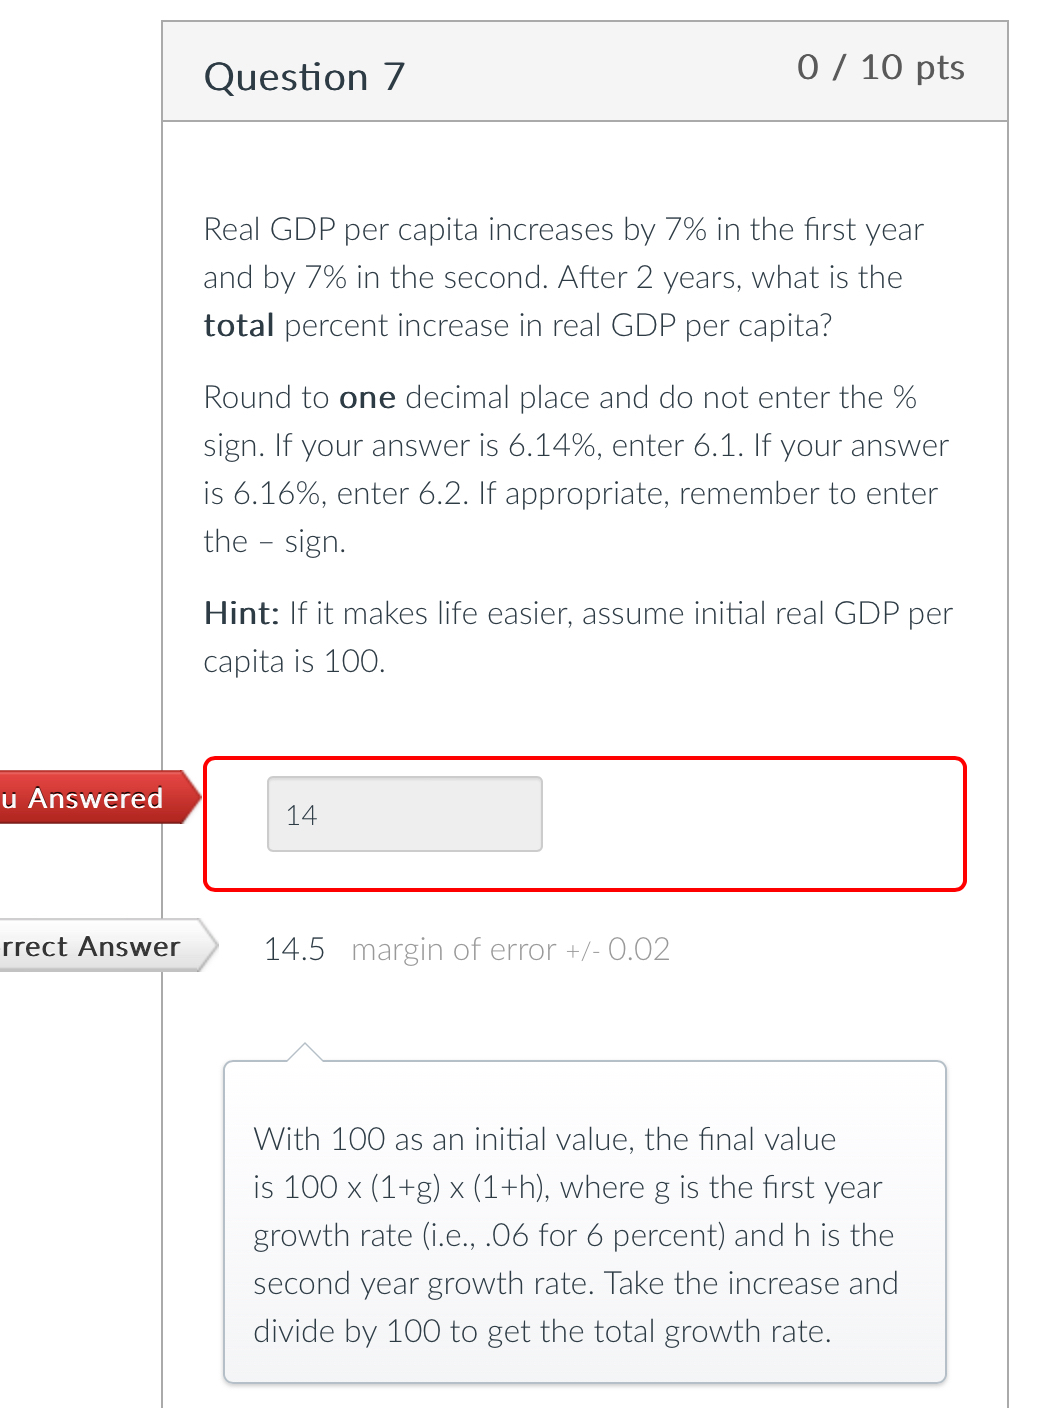Screen dimensions: 1053x1408
Task: Click the "margin of error +/- 0.02" text
Action: [x=510, y=948]
